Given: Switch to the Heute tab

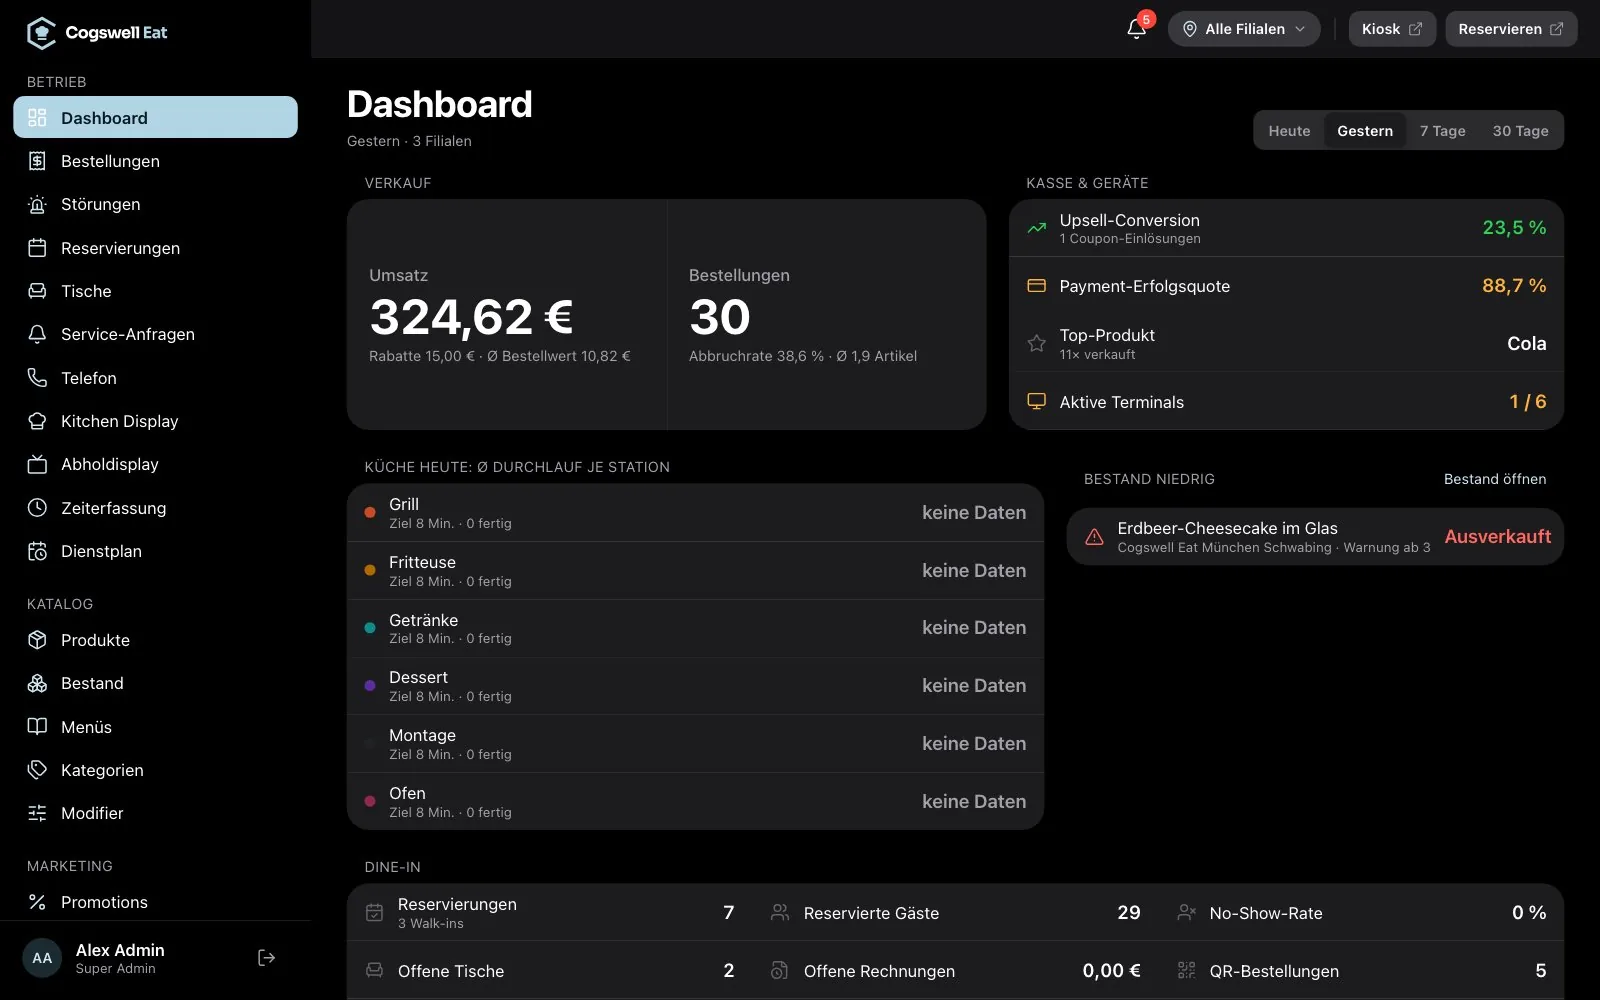Looking at the screenshot, I should [1289, 131].
